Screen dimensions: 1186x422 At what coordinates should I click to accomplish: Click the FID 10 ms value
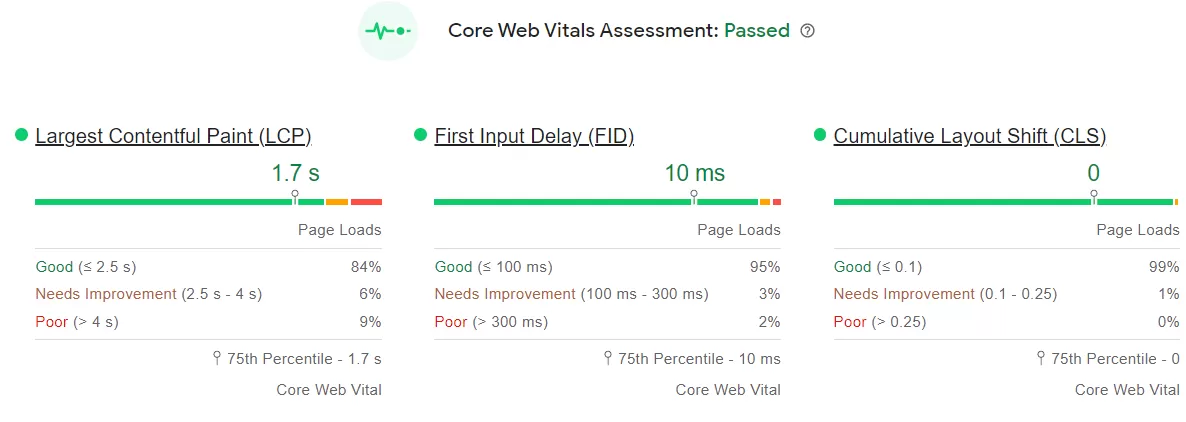click(695, 173)
